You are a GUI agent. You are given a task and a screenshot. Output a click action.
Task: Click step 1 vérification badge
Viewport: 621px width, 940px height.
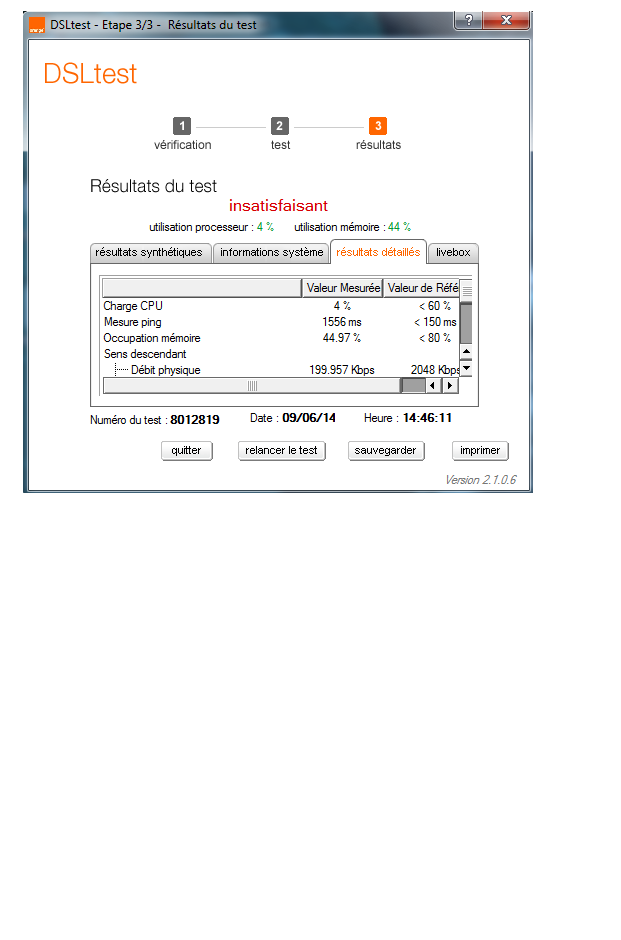(x=182, y=126)
